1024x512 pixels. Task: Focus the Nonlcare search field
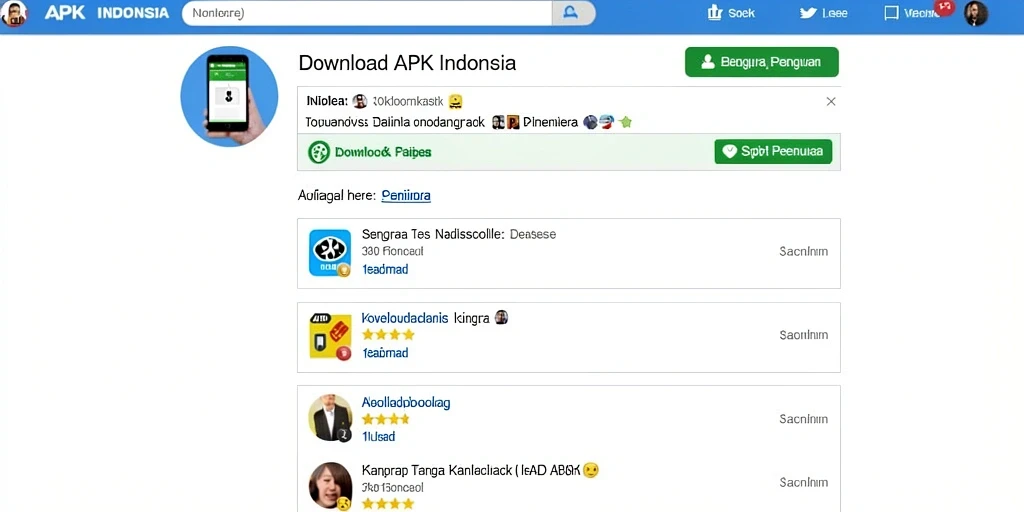(367, 13)
